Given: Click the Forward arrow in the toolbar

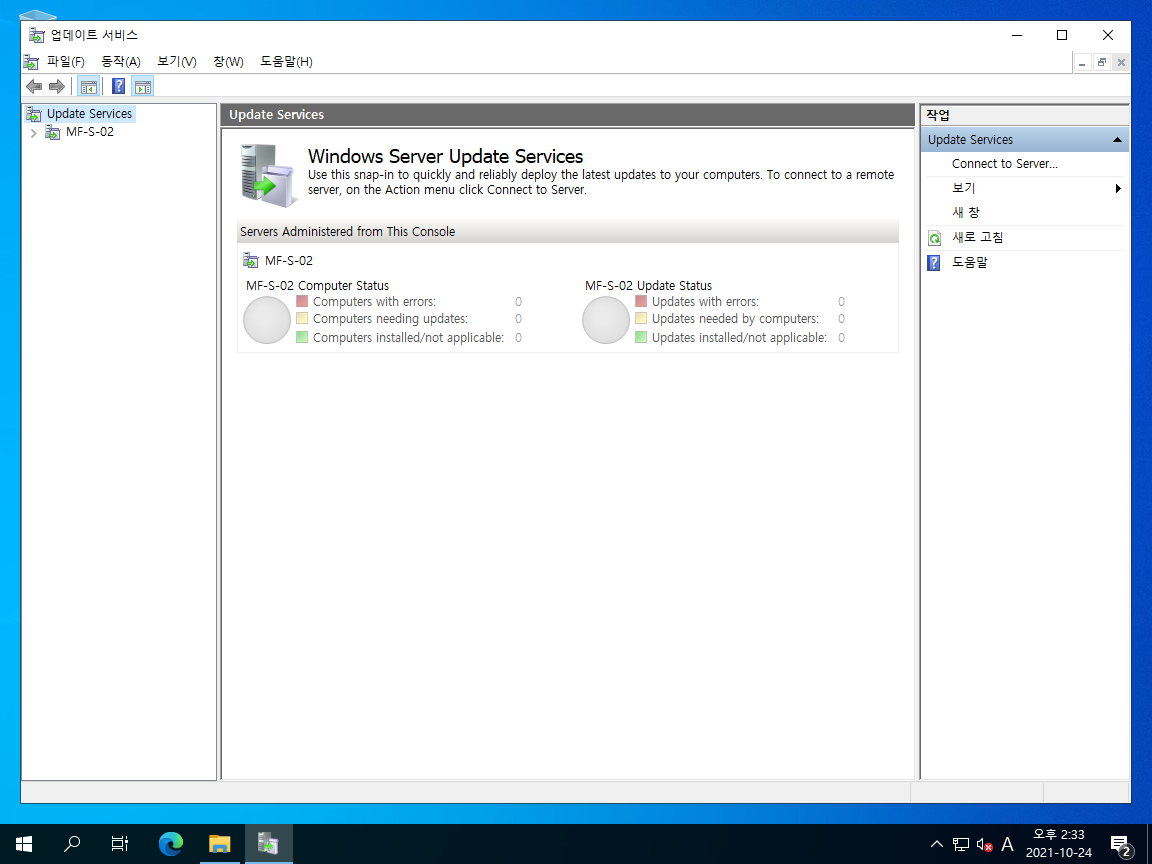Looking at the screenshot, I should pyautogui.click(x=57, y=87).
